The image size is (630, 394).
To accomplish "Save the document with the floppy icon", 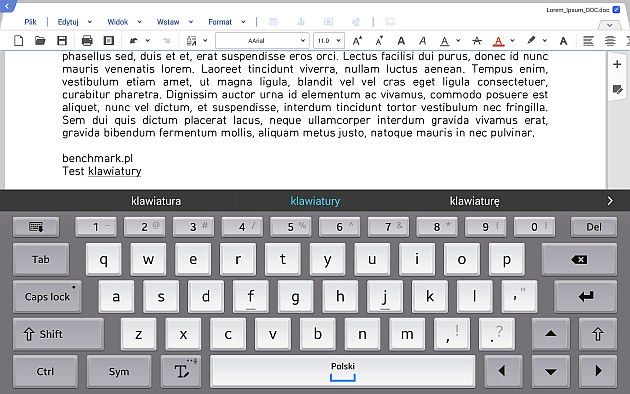I will (x=62, y=41).
